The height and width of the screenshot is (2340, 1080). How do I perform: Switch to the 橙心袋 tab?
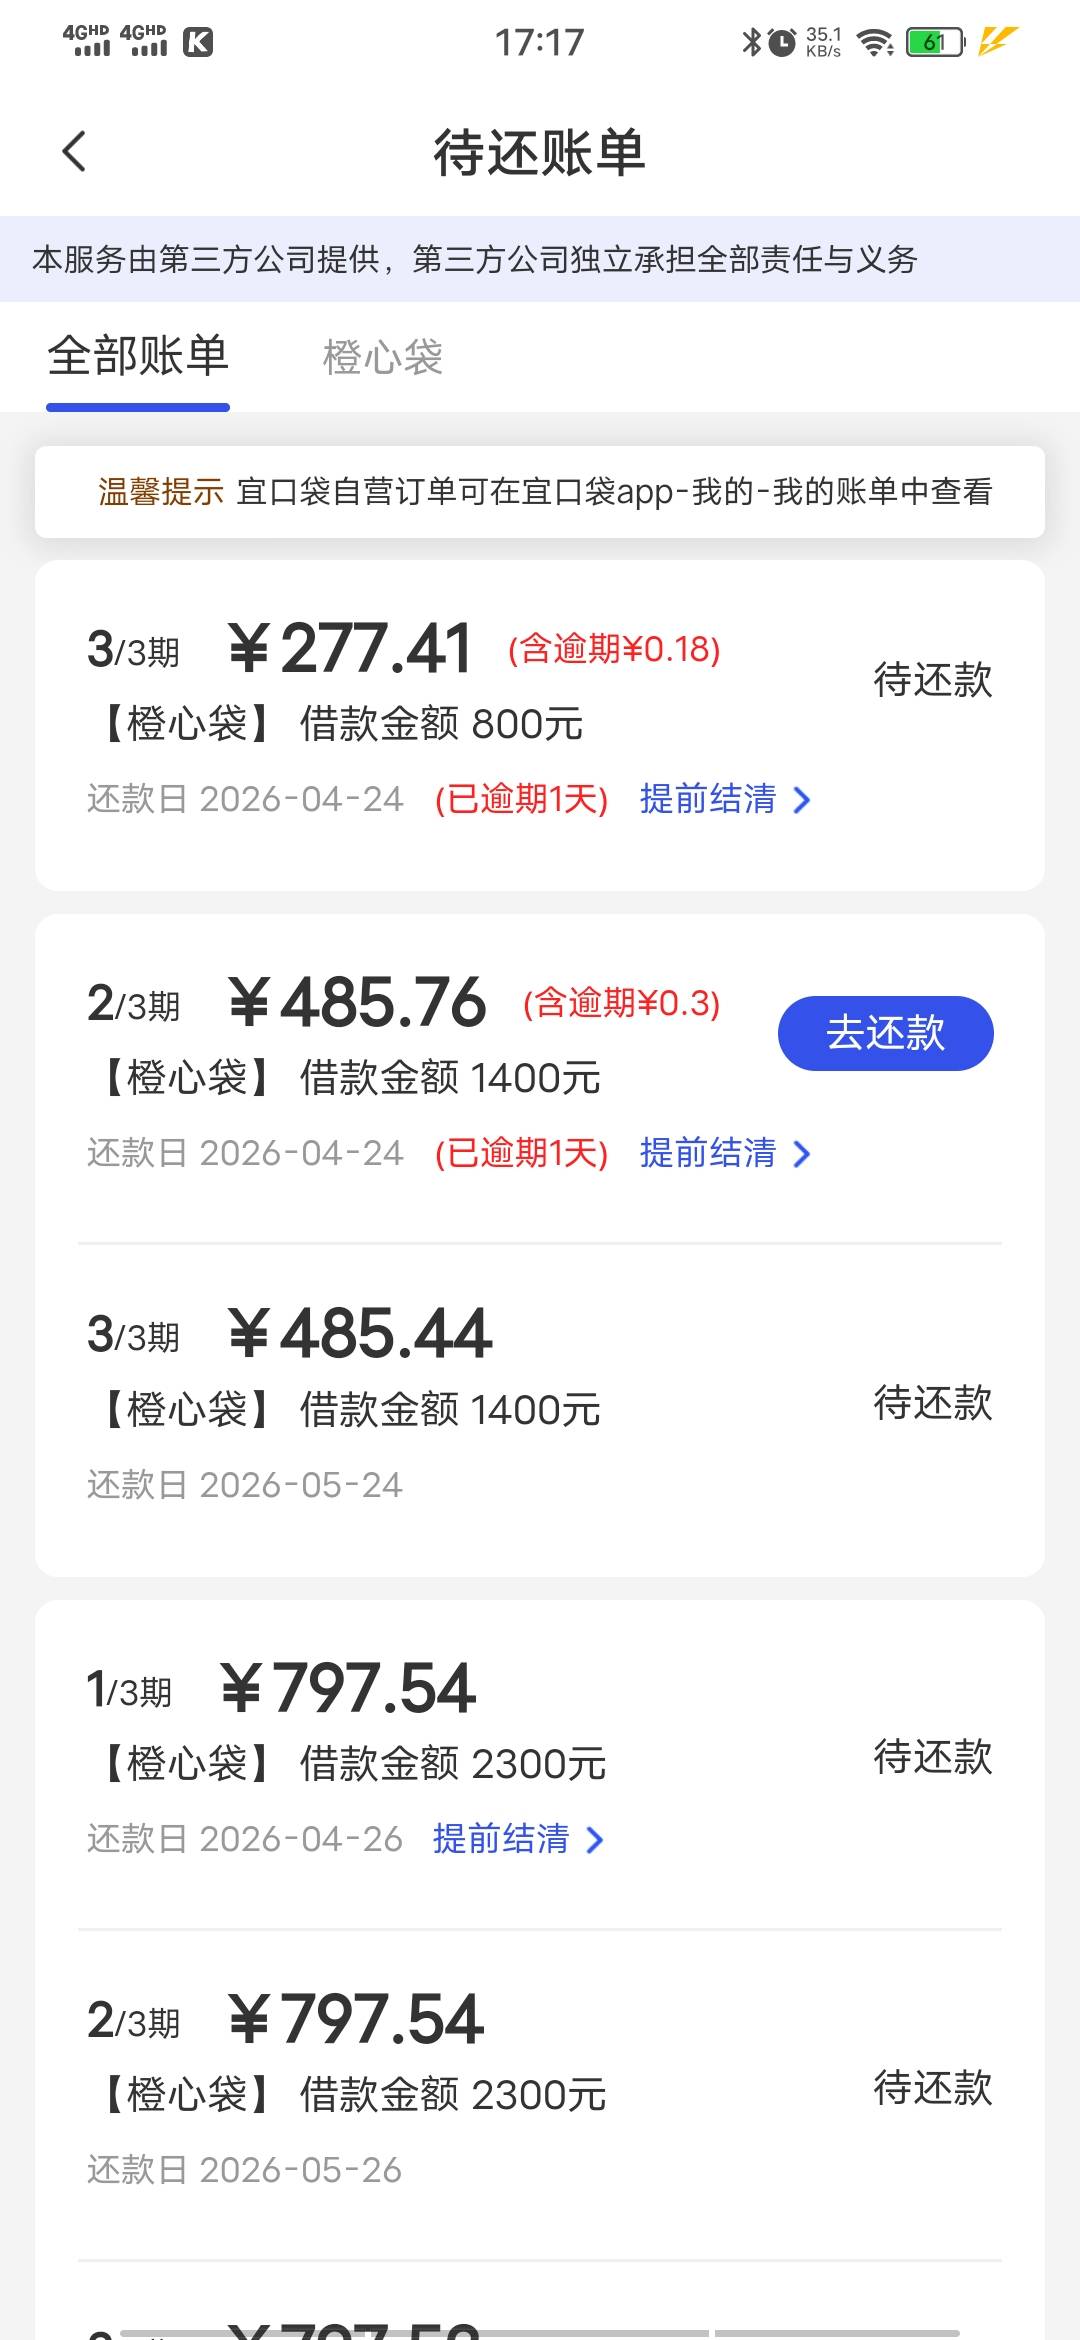click(382, 358)
